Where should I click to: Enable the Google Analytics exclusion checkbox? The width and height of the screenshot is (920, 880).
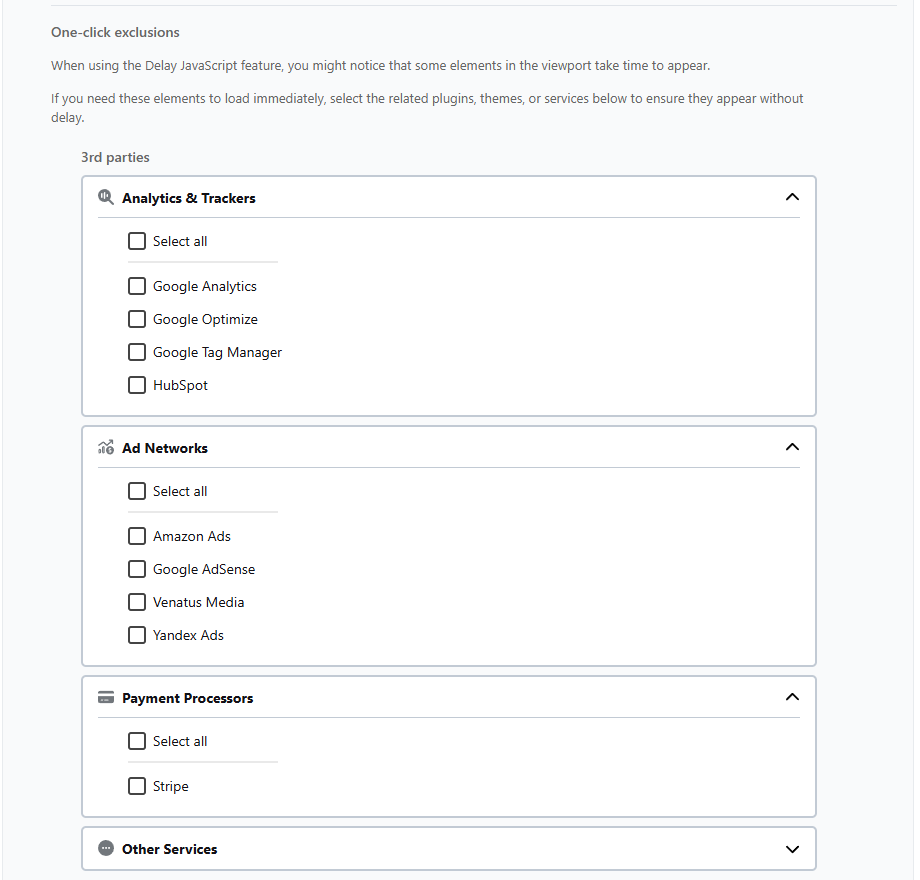137,286
